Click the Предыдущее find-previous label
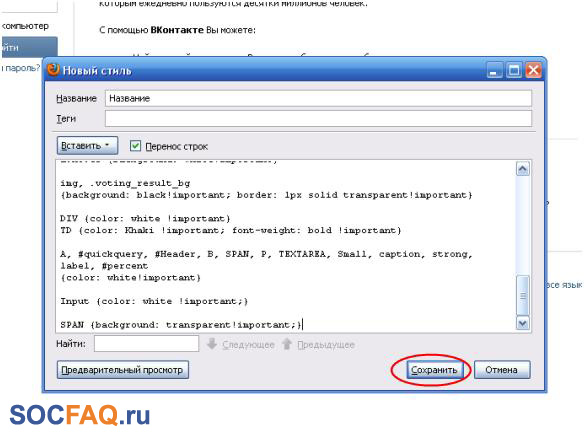Image resolution: width=584 pixels, height=435 pixels. tap(326, 345)
